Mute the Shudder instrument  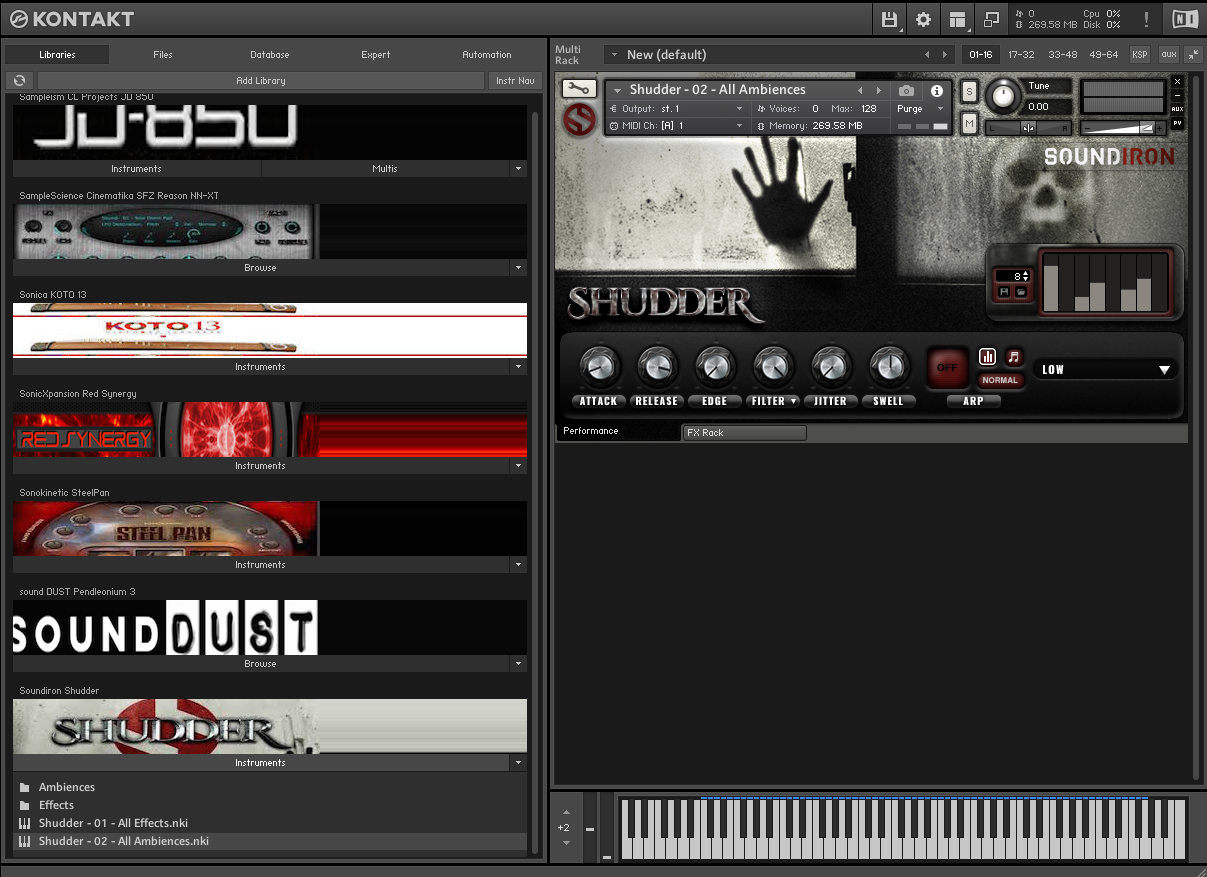[969, 123]
